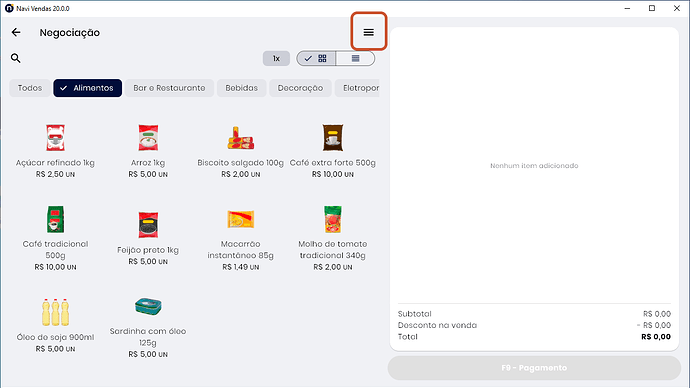The height and width of the screenshot is (388, 690).
Task: Add Café extra forte 500g image
Action: coord(333,138)
